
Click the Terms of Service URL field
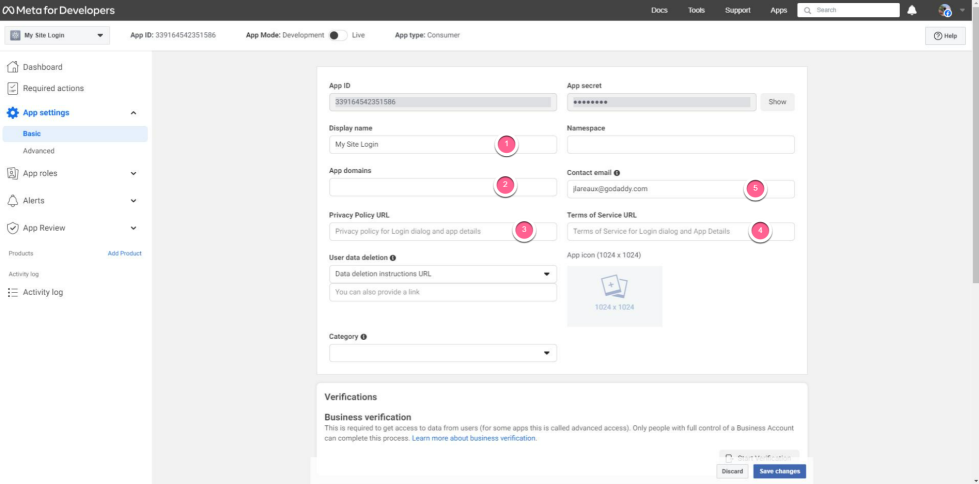point(681,231)
